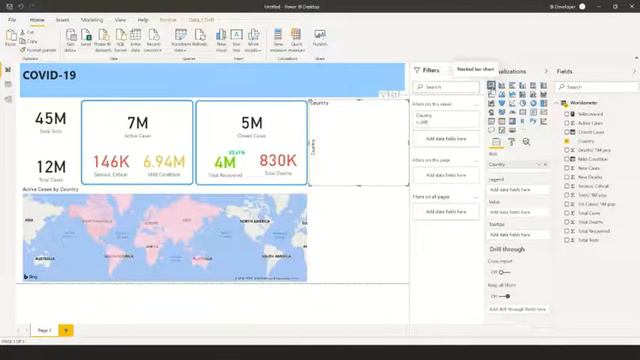Check the Active Cases field checkbox

[567, 123]
